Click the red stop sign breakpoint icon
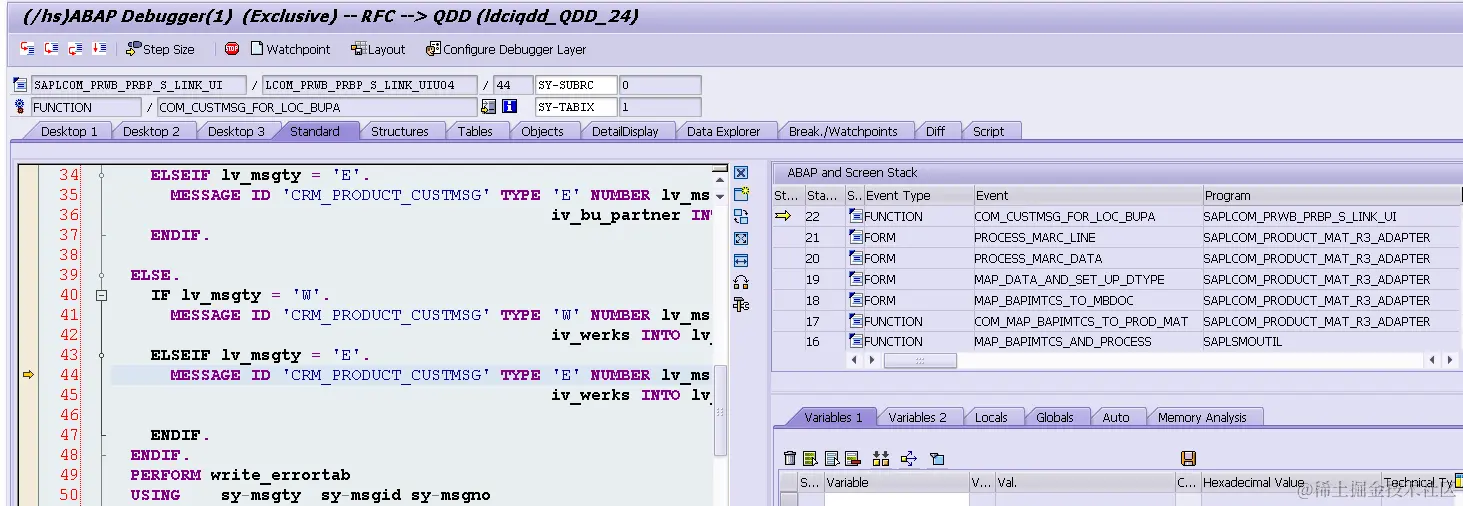This screenshot has height=506, width=1463. click(x=232, y=48)
